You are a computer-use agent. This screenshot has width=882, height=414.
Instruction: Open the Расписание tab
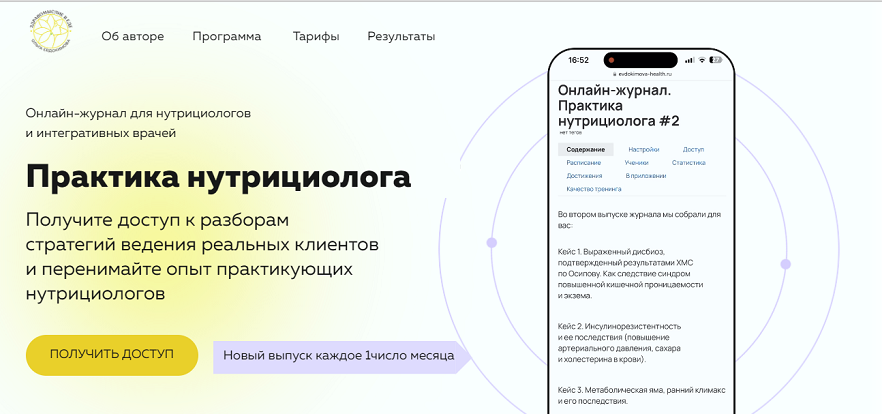pyautogui.click(x=584, y=162)
